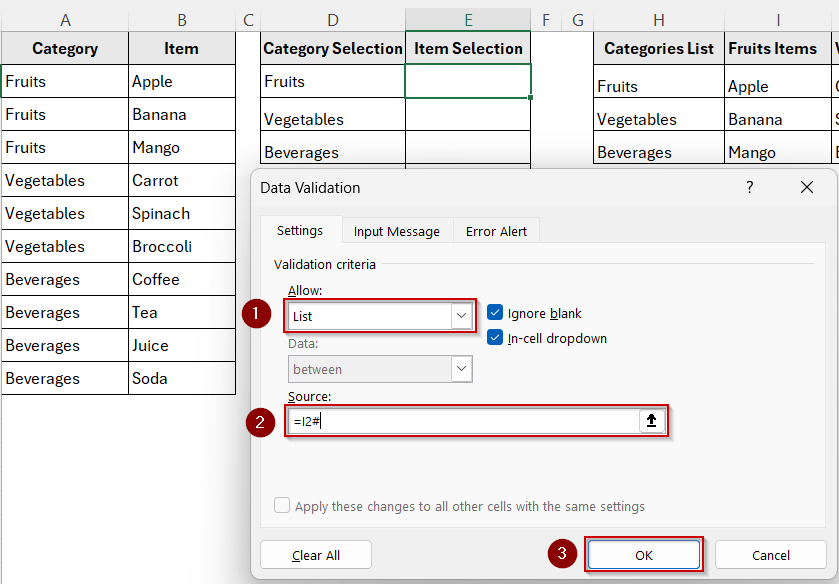Viewport: 839px width, 584px height.
Task: Select column B header
Action: [x=182, y=20]
